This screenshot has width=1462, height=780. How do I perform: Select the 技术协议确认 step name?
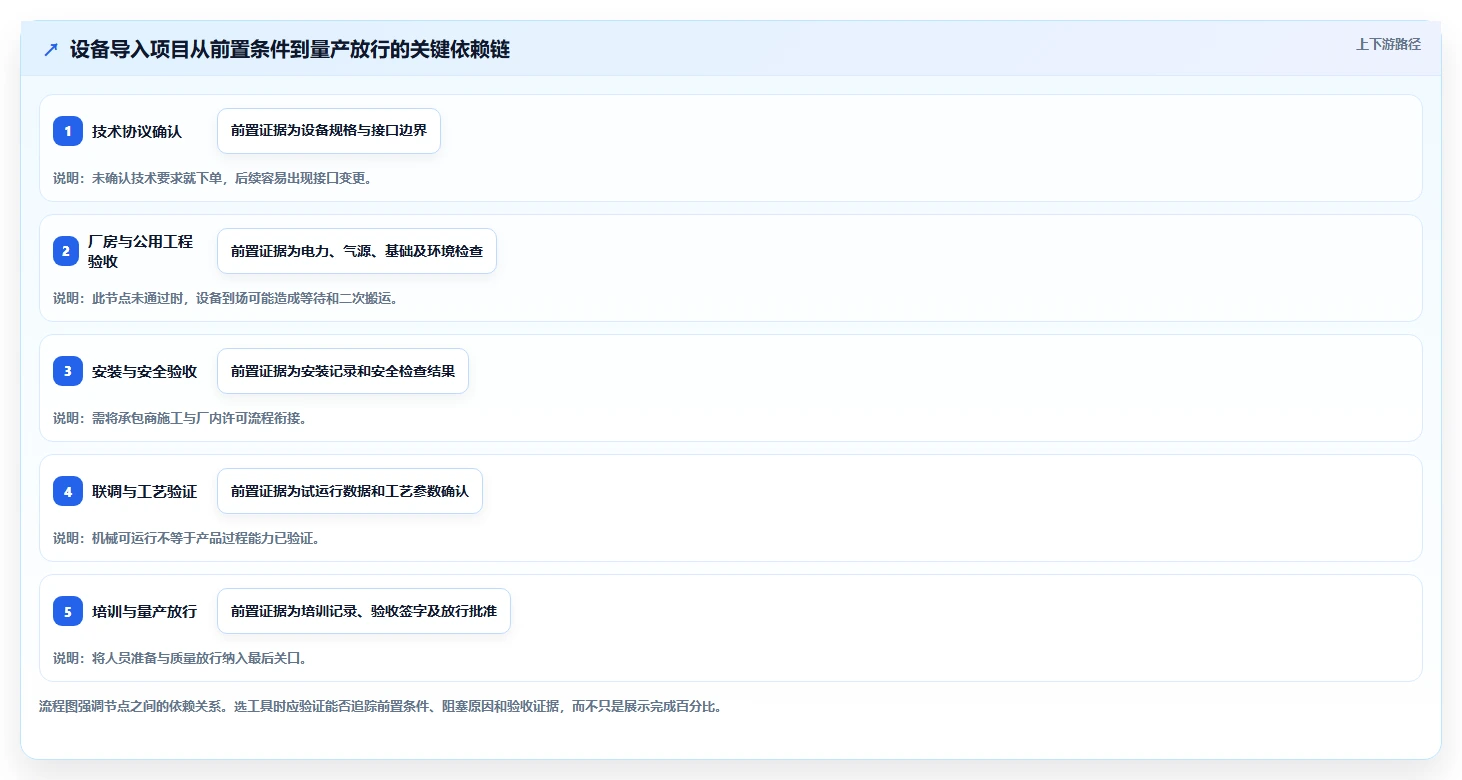coord(137,131)
